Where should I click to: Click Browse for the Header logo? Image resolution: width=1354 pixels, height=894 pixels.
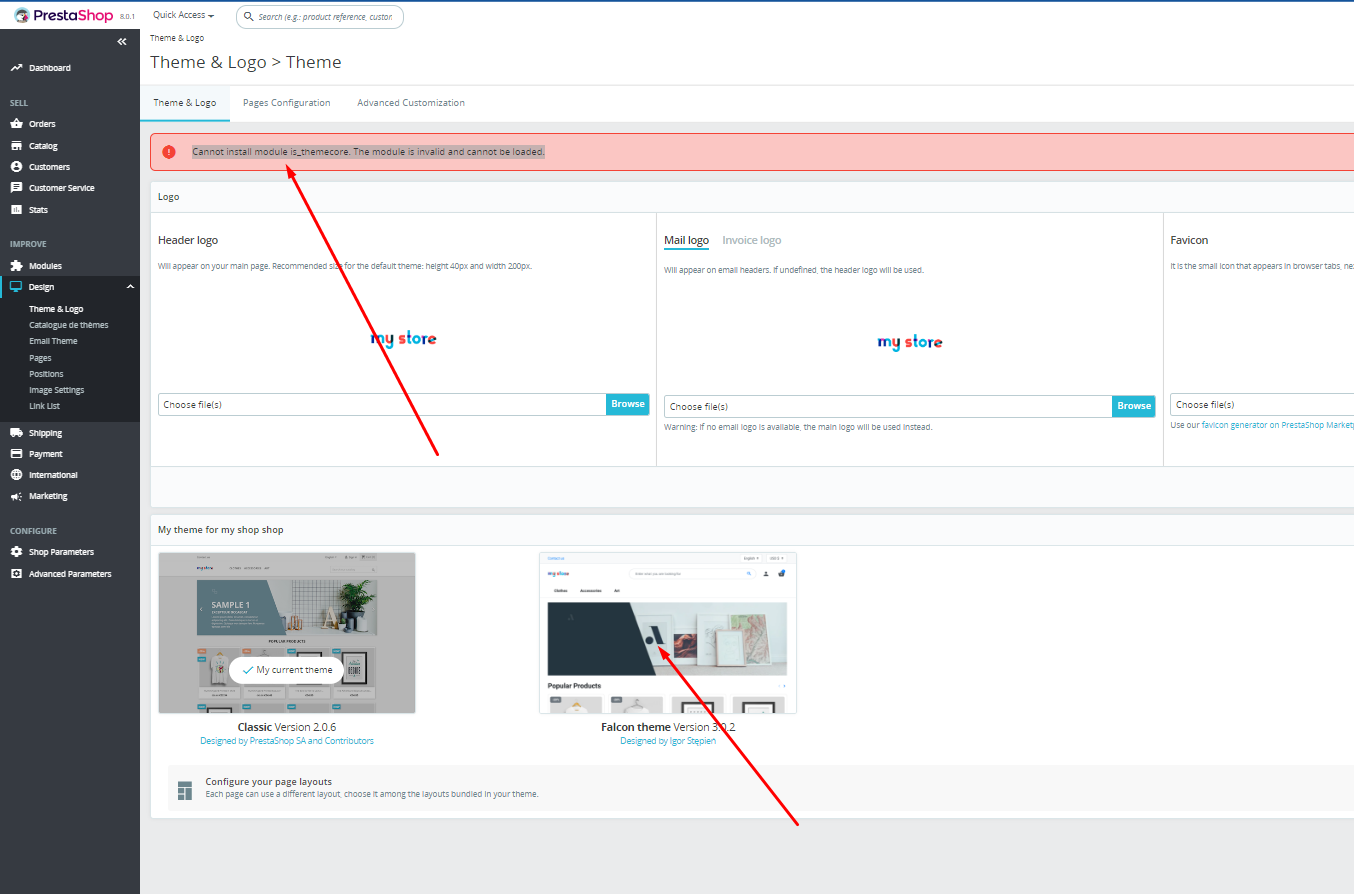627,403
